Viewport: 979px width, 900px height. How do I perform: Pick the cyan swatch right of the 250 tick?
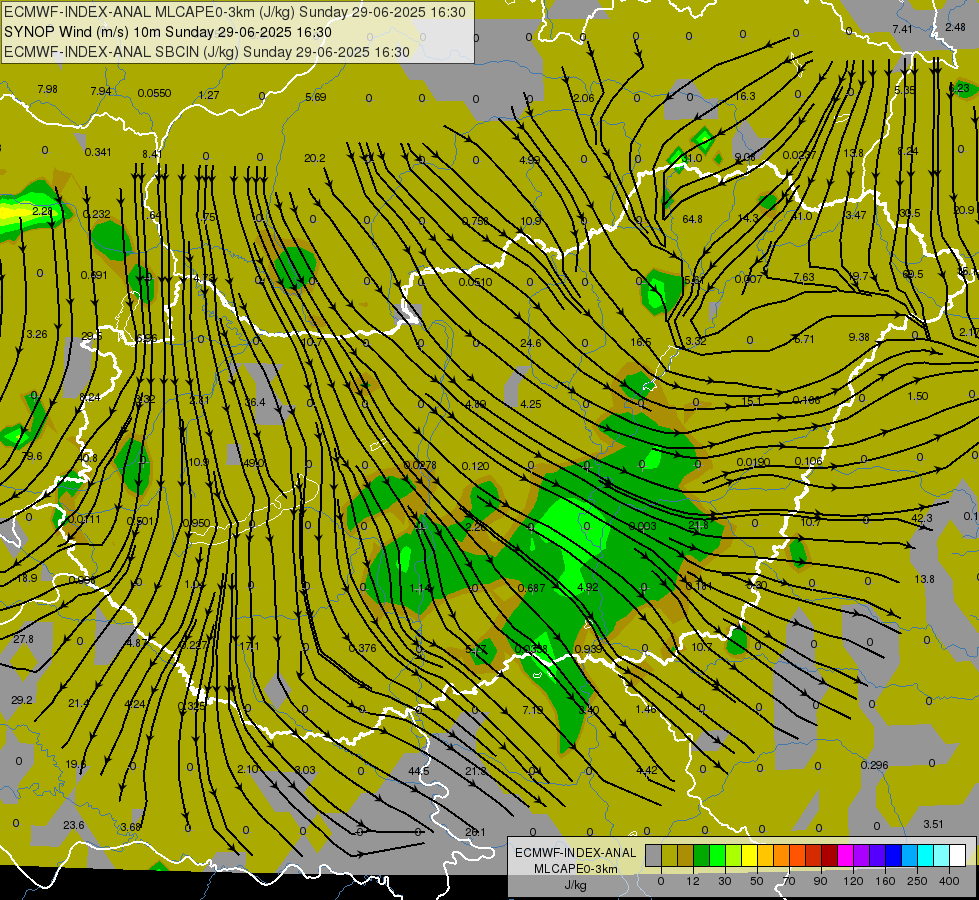[926, 855]
